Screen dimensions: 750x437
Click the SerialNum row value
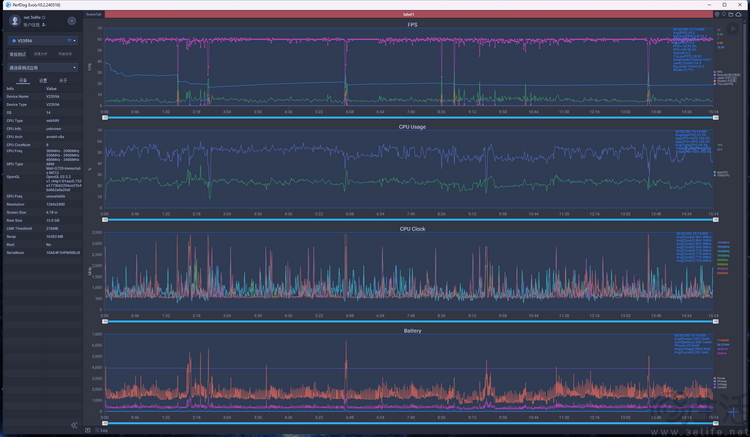tap(63, 252)
